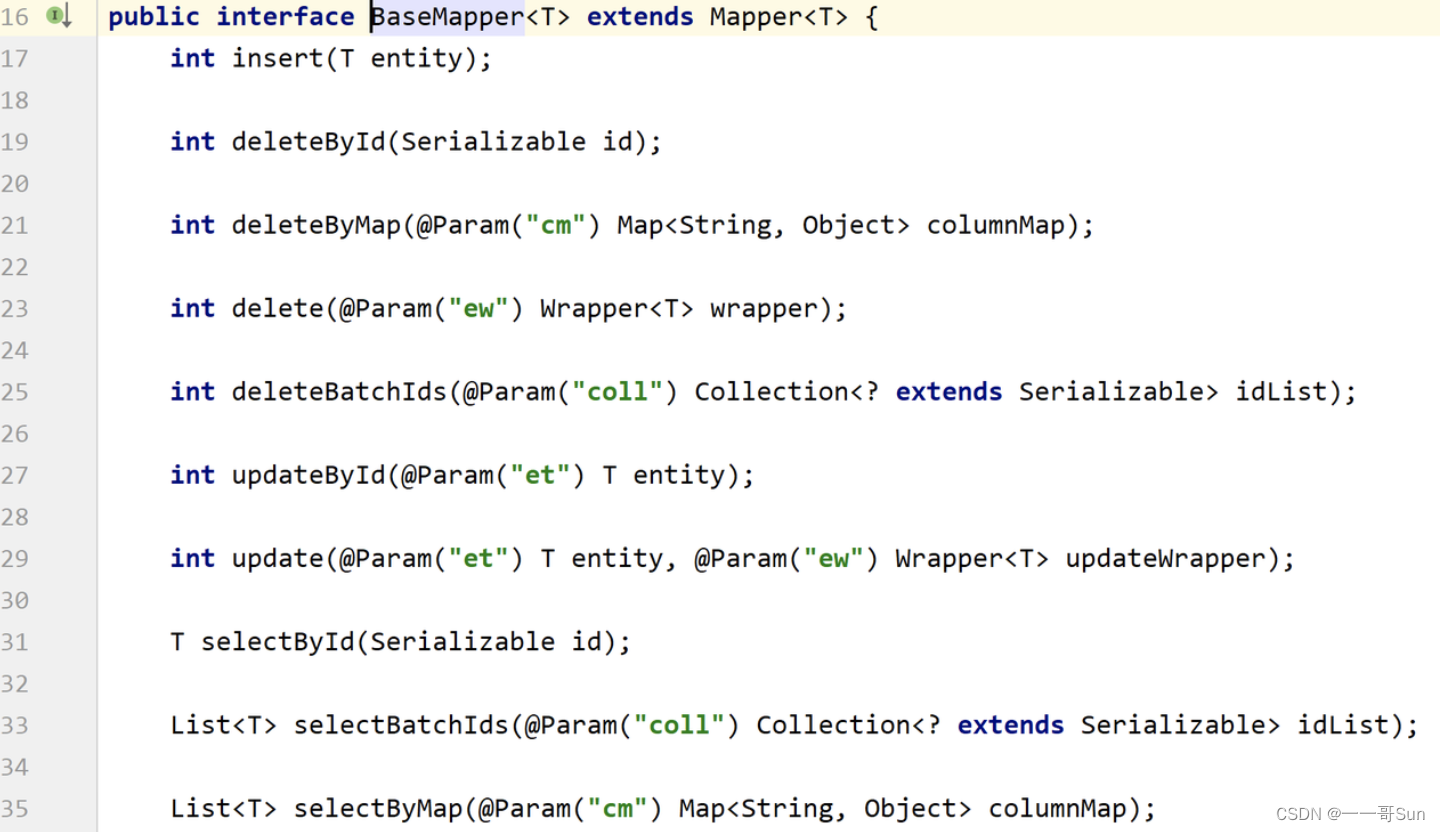Click columnMap parameter on line 21
The width and height of the screenshot is (1440, 832).
click(996, 226)
